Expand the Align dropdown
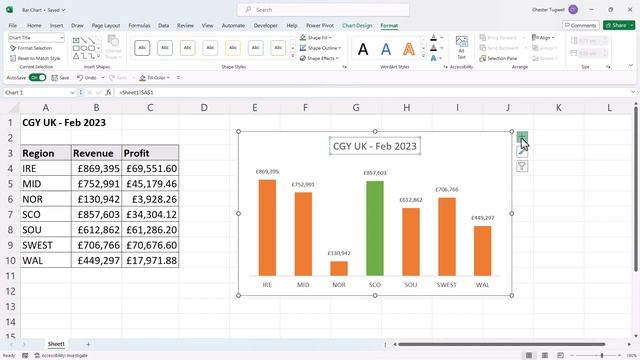640x360 pixels. click(553, 38)
